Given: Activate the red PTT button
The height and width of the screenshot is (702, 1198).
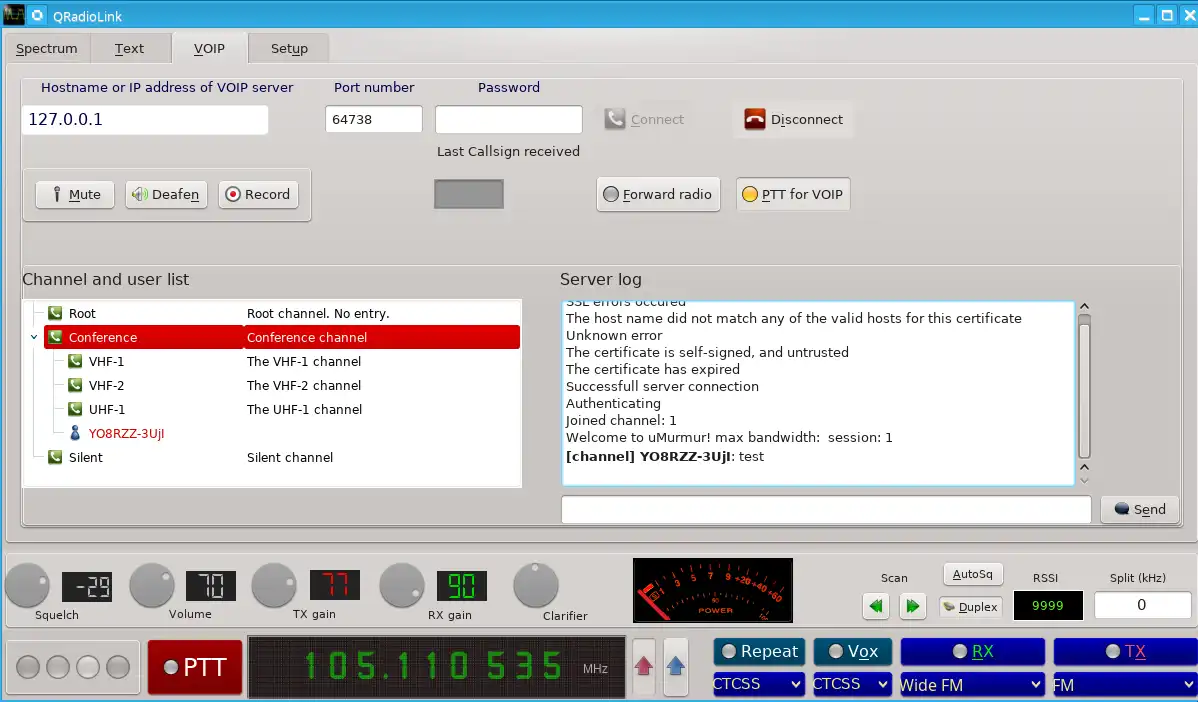Looking at the screenshot, I should tap(195, 667).
